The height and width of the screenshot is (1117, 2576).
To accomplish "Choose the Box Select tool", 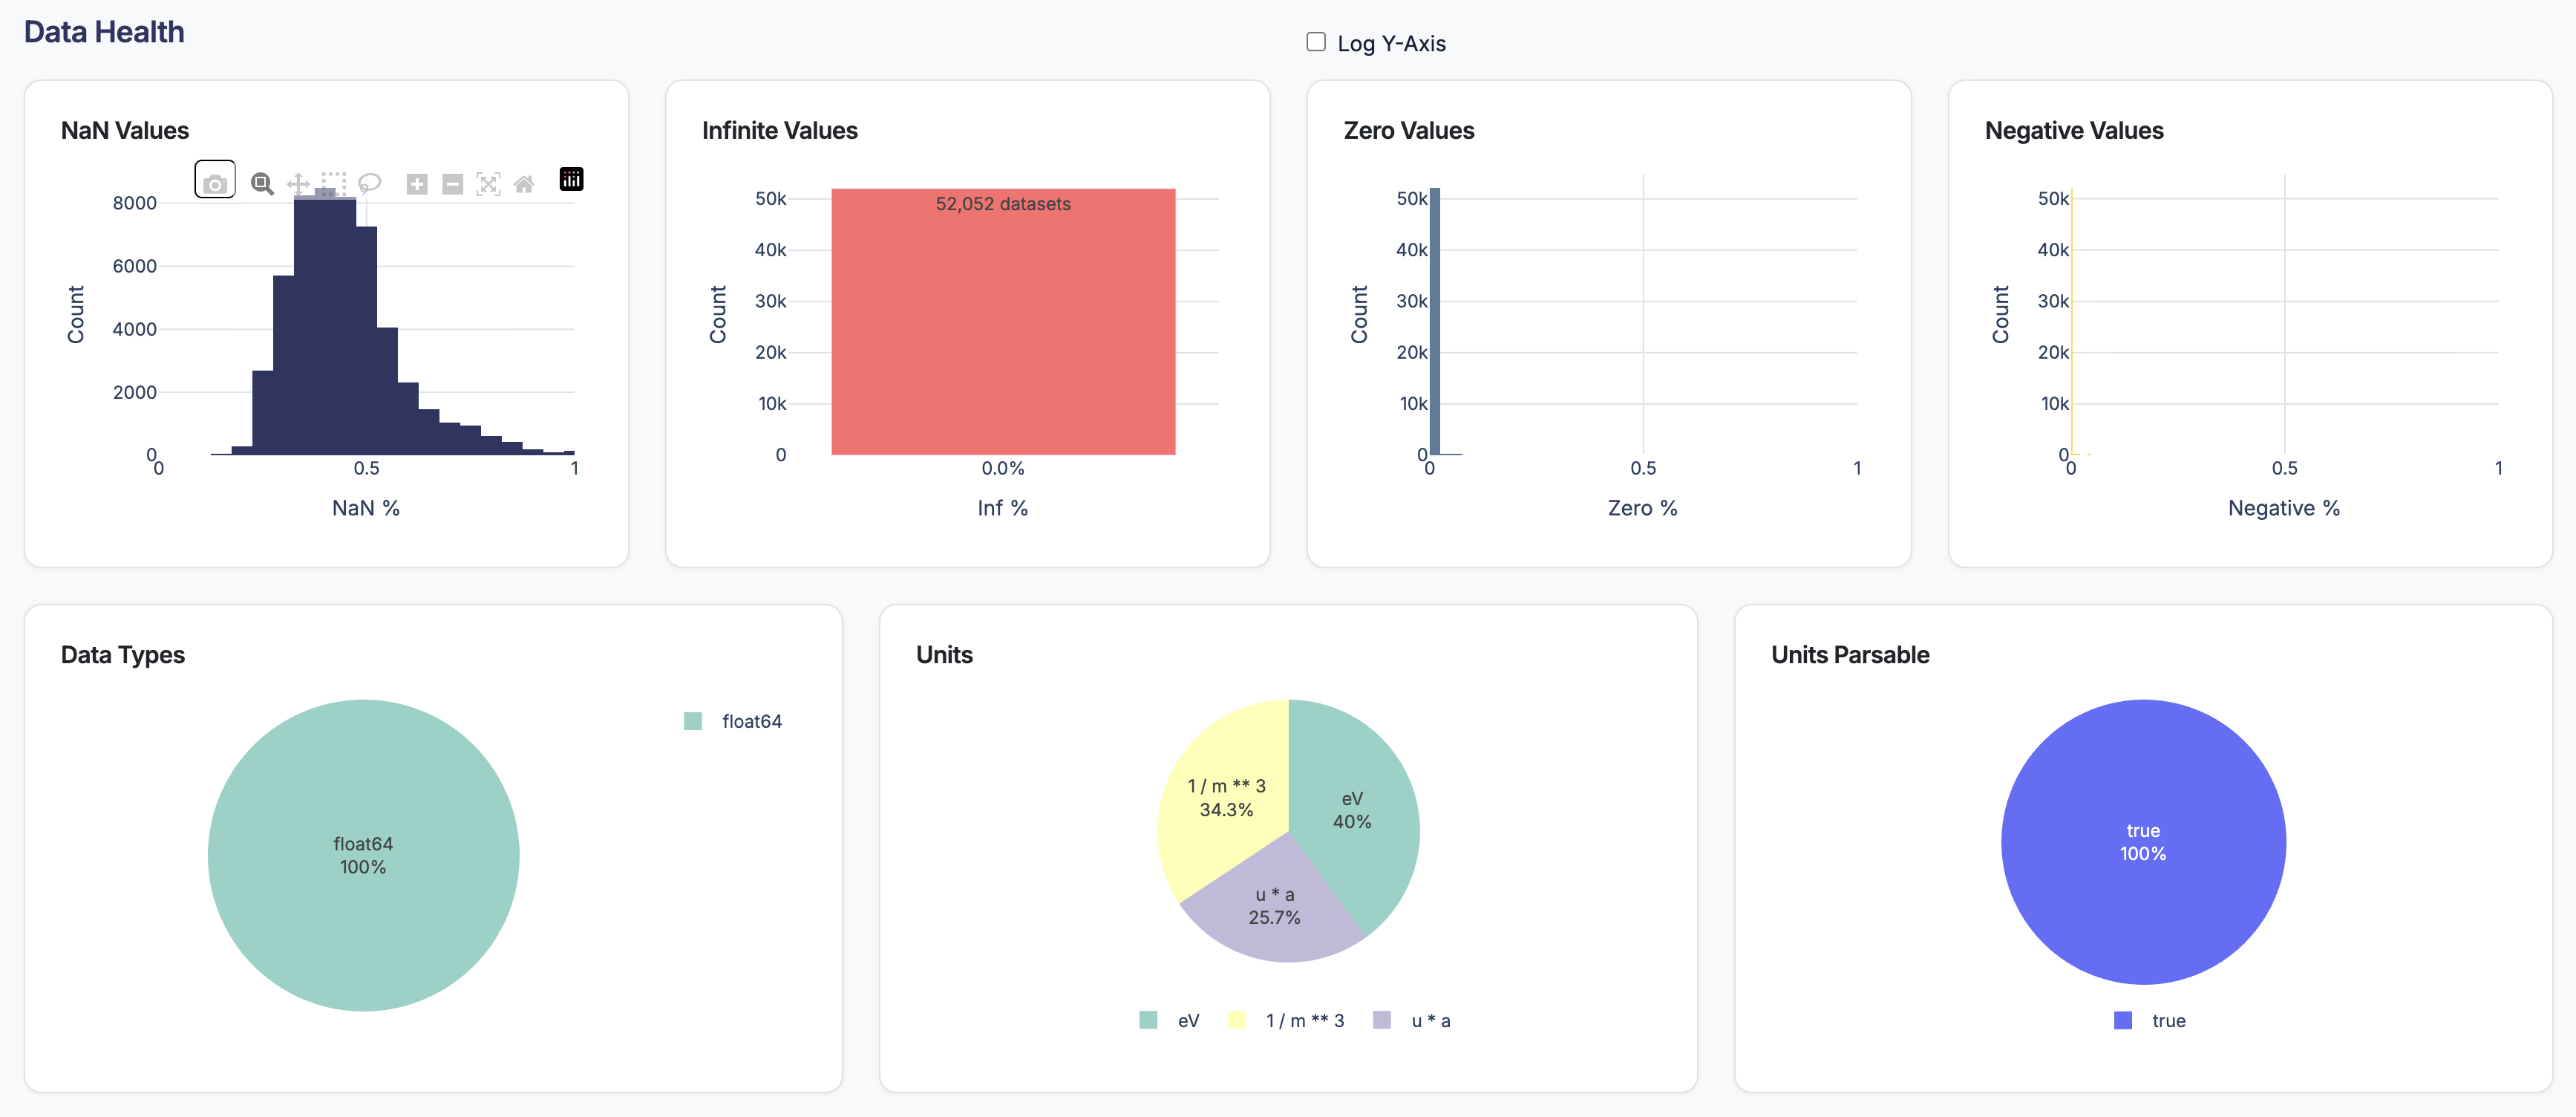I will [334, 183].
